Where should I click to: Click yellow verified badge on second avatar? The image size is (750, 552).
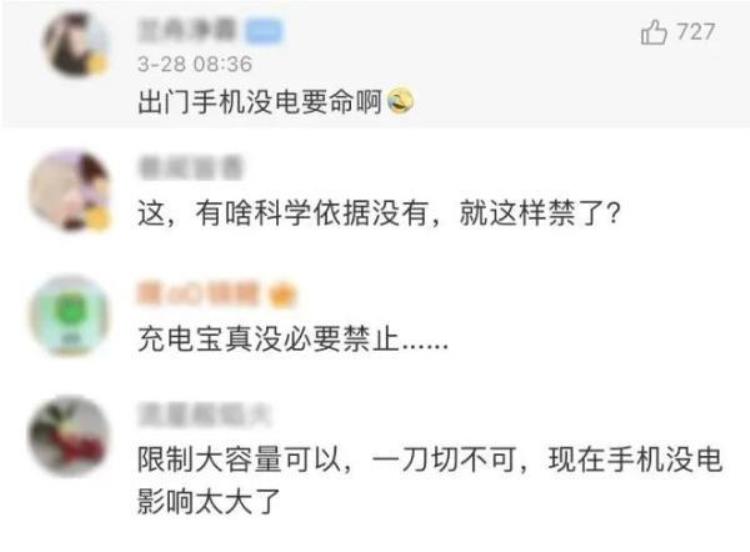point(98,219)
